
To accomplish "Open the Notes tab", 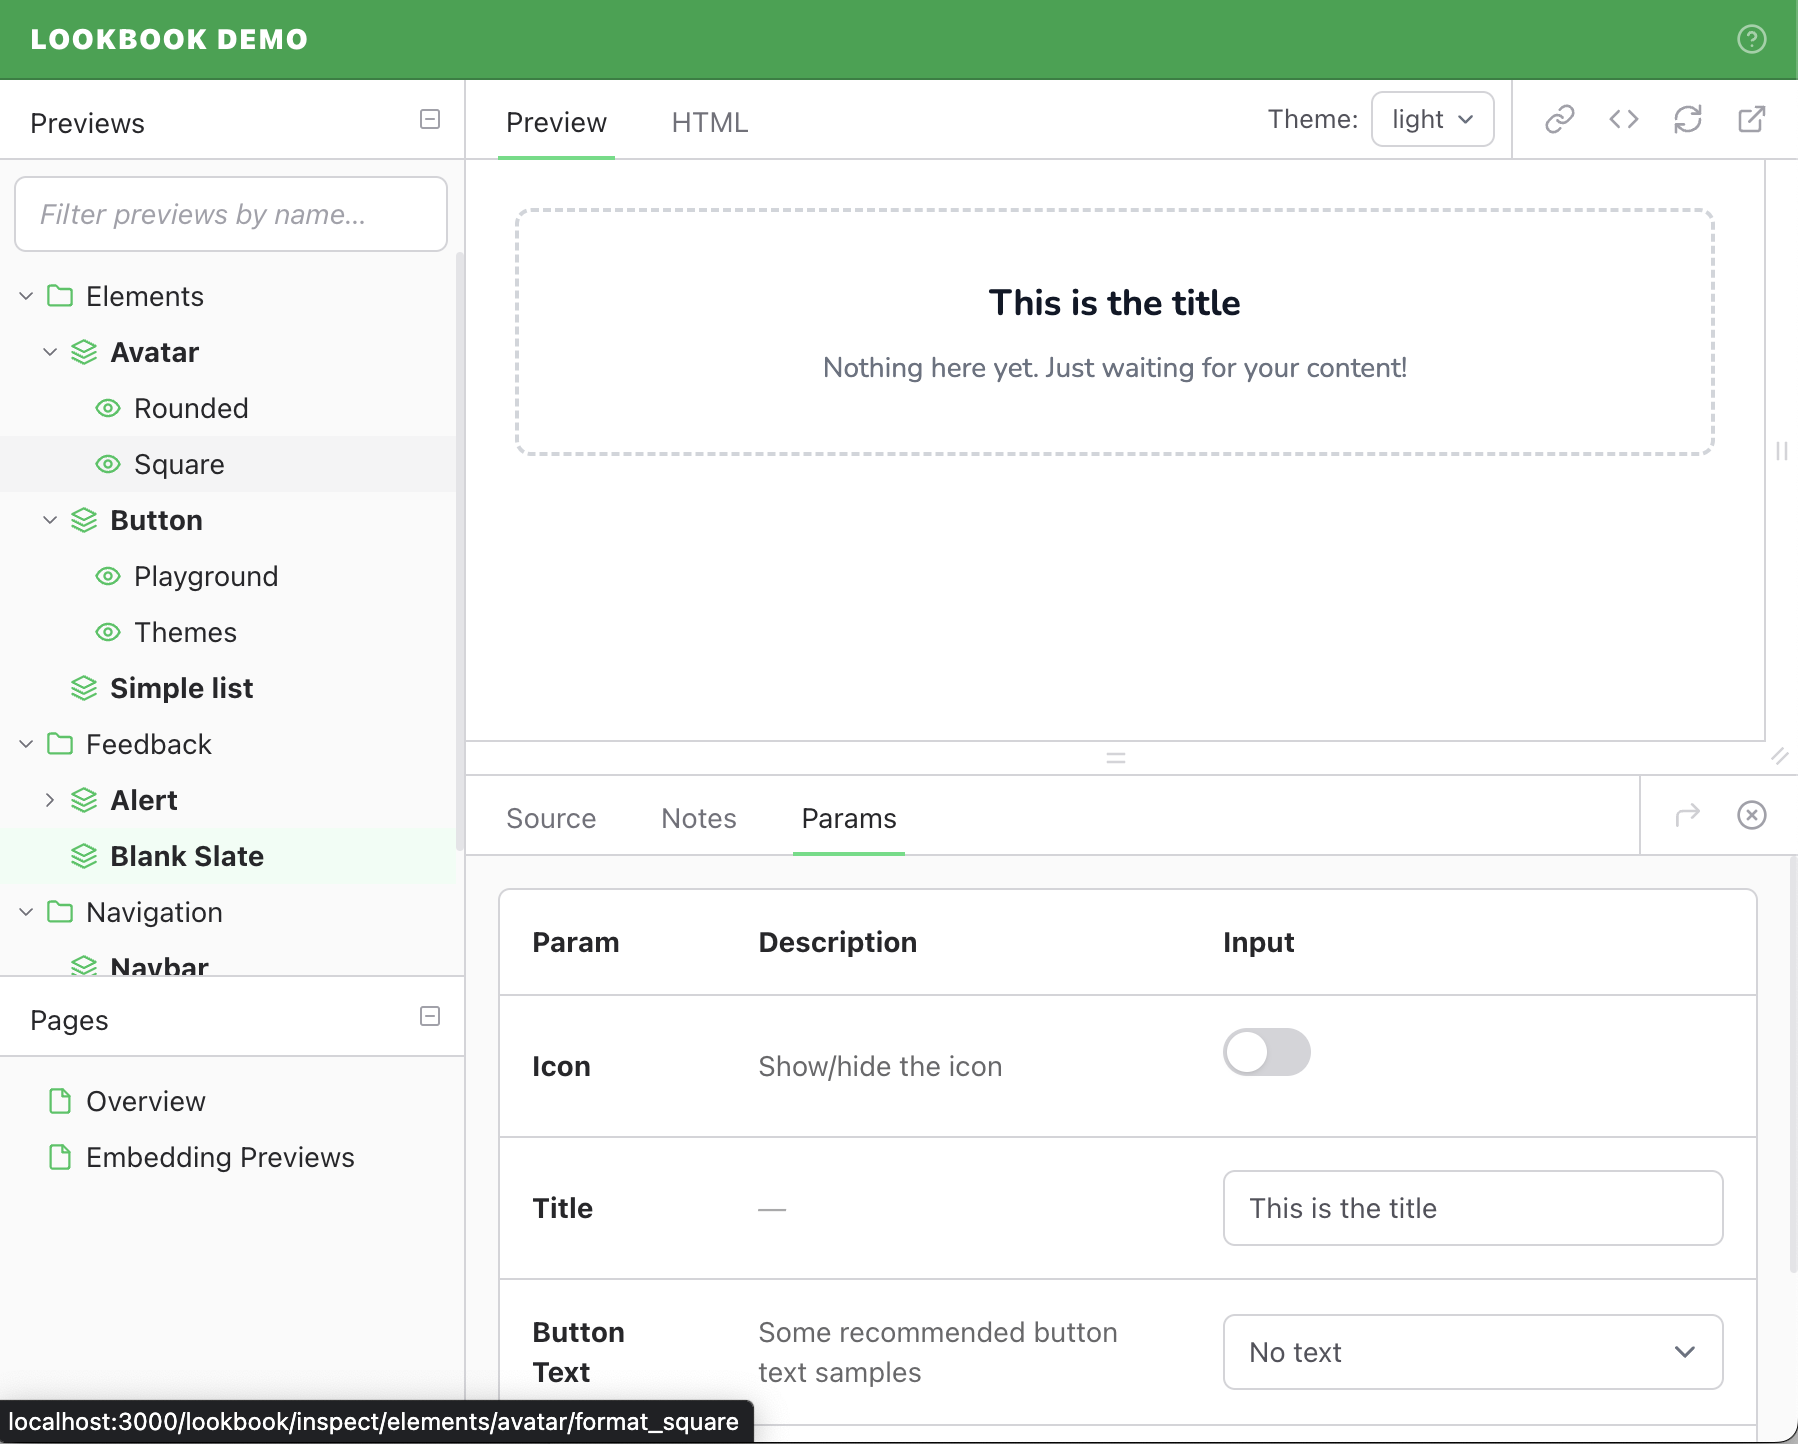I will click(x=699, y=818).
